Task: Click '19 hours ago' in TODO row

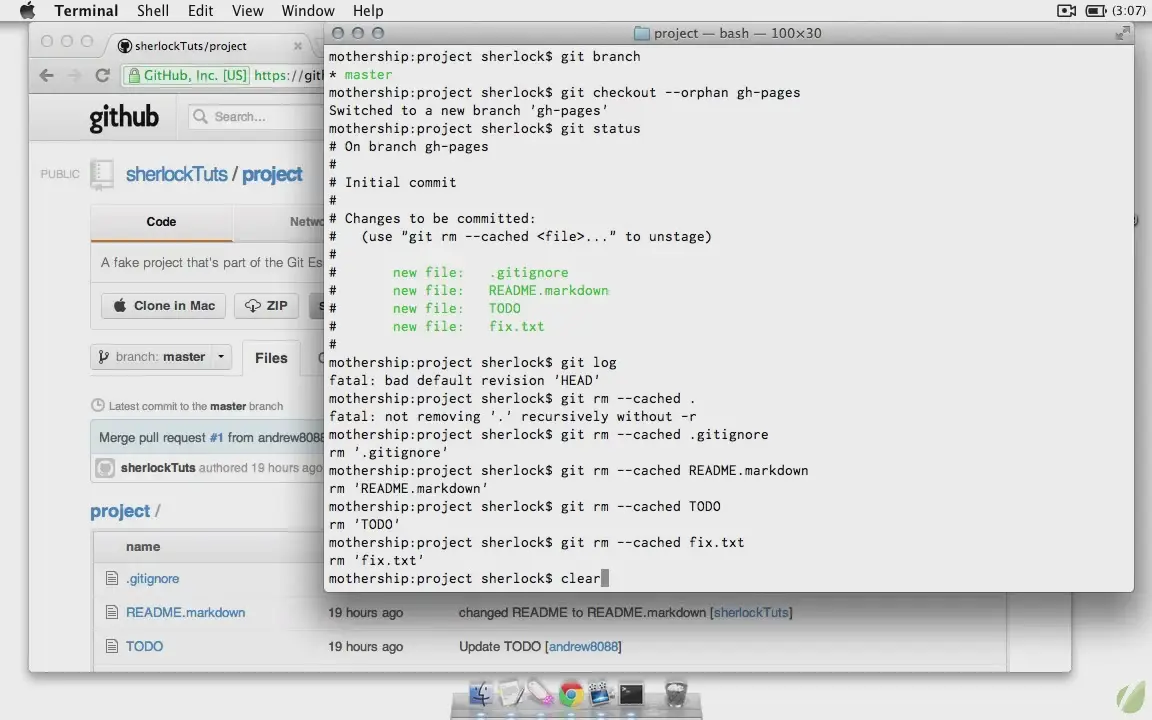Action: click(365, 647)
